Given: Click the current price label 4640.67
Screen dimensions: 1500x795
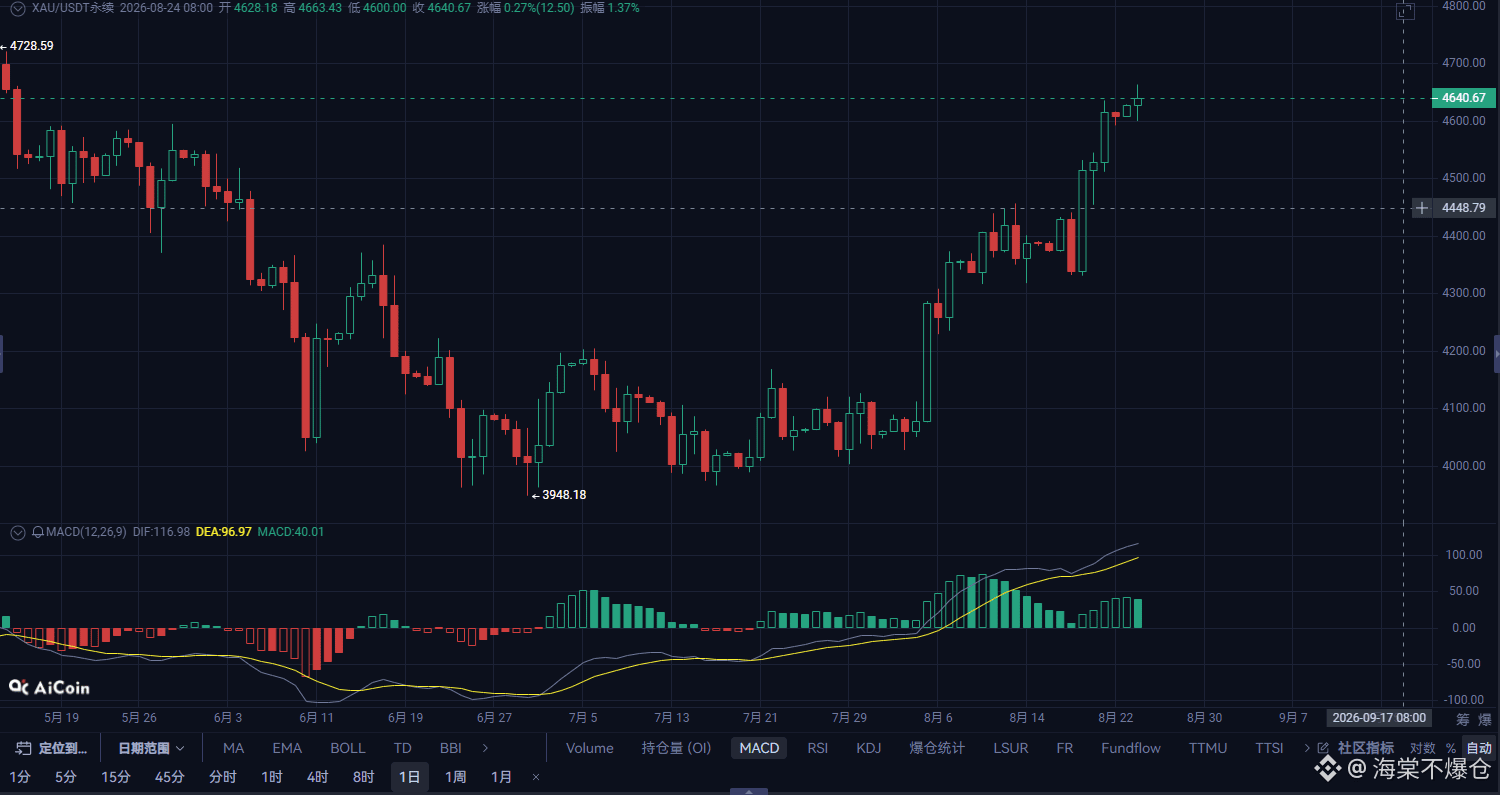Looking at the screenshot, I should [1464, 98].
